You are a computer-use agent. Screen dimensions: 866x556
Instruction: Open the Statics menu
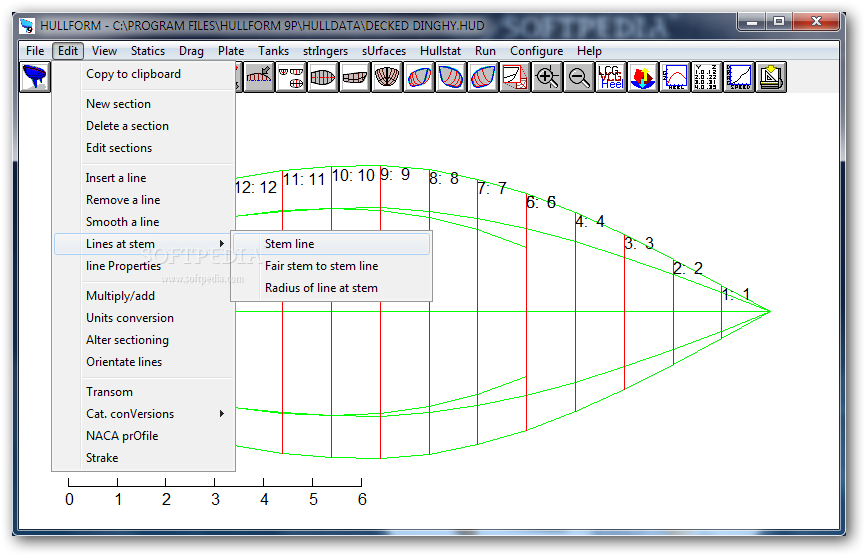[147, 51]
